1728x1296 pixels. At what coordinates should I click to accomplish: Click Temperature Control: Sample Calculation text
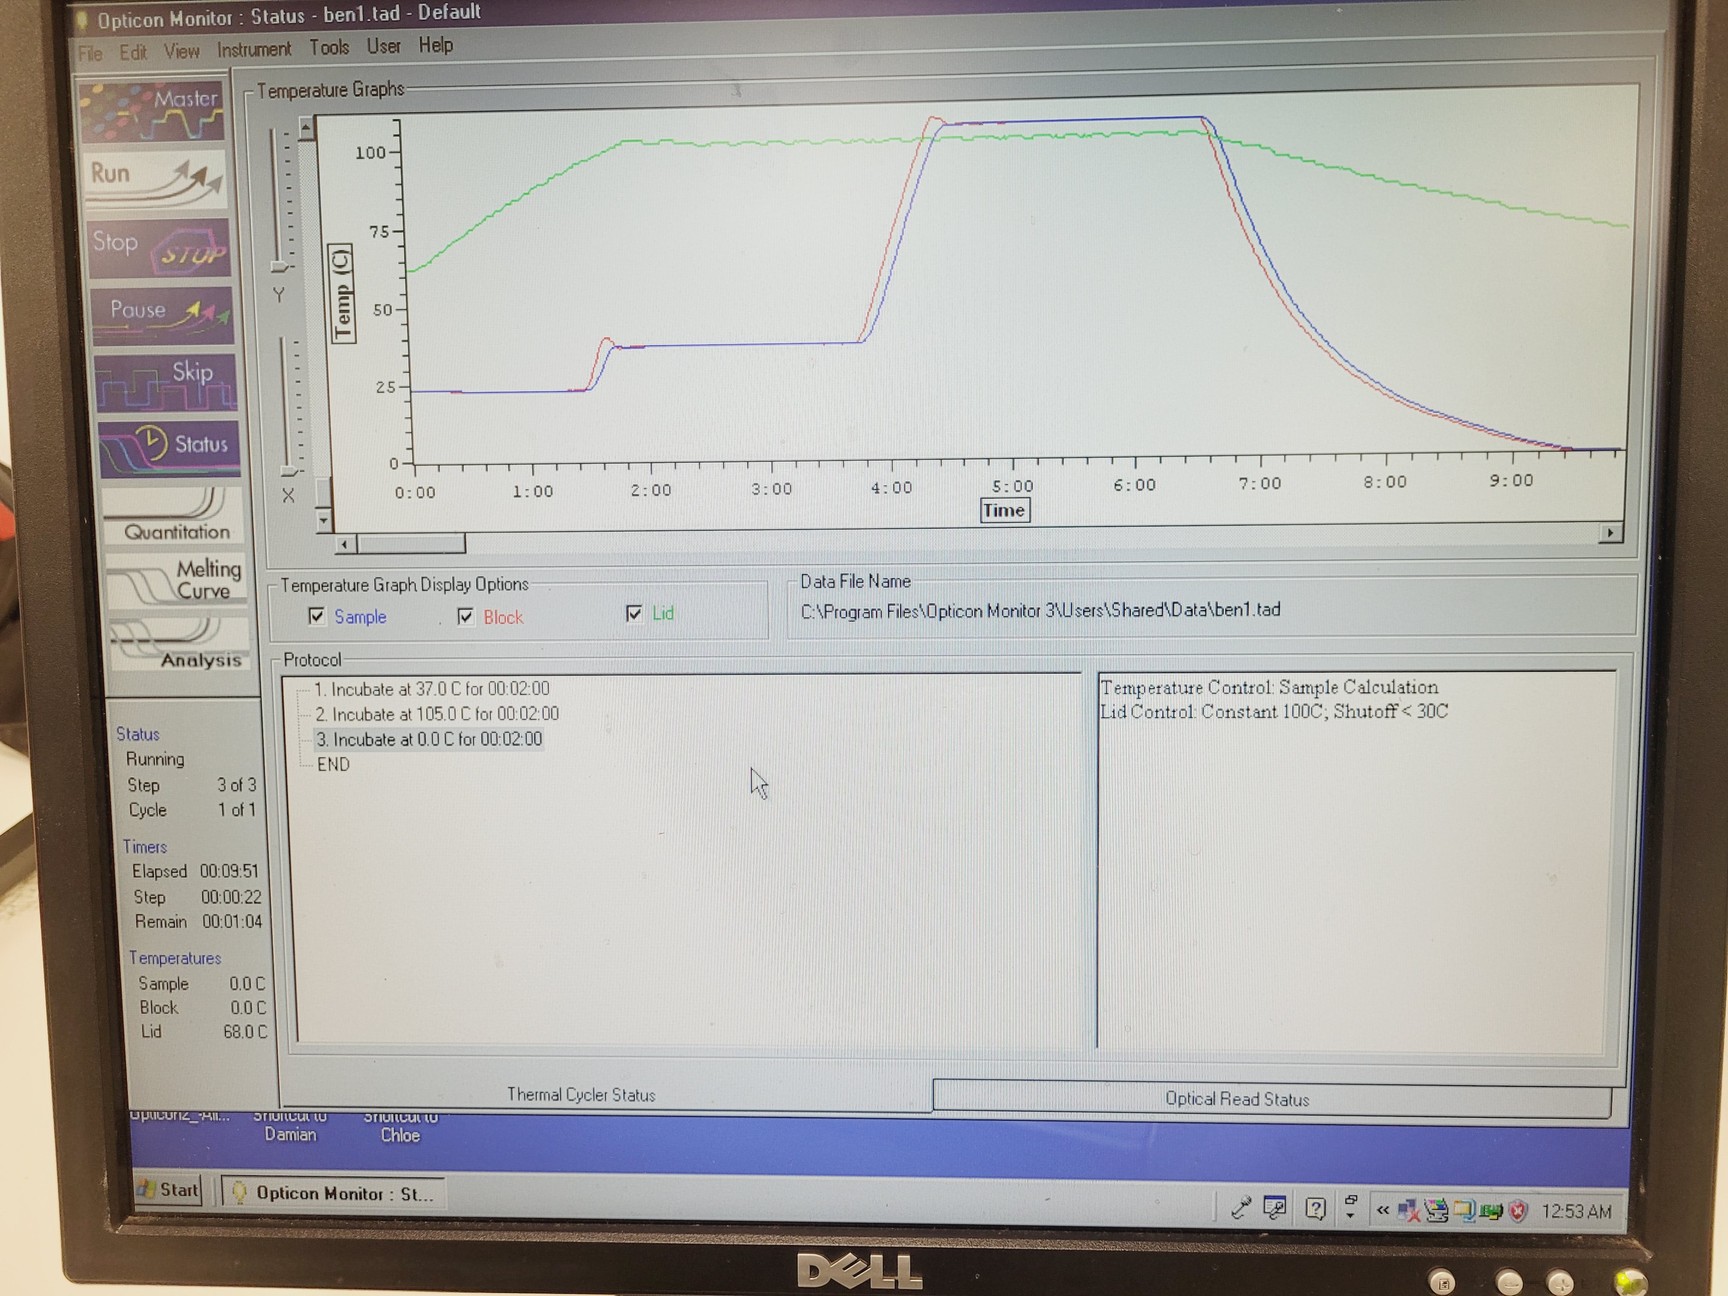point(1269,687)
